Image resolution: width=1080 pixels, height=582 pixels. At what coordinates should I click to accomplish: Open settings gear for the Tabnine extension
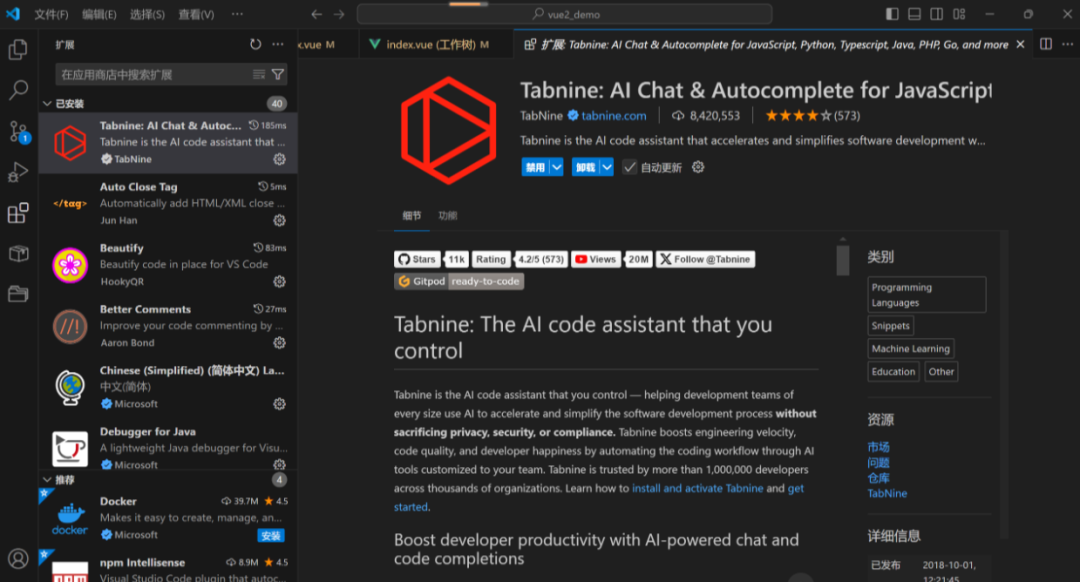pyautogui.click(x=278, y=160)
